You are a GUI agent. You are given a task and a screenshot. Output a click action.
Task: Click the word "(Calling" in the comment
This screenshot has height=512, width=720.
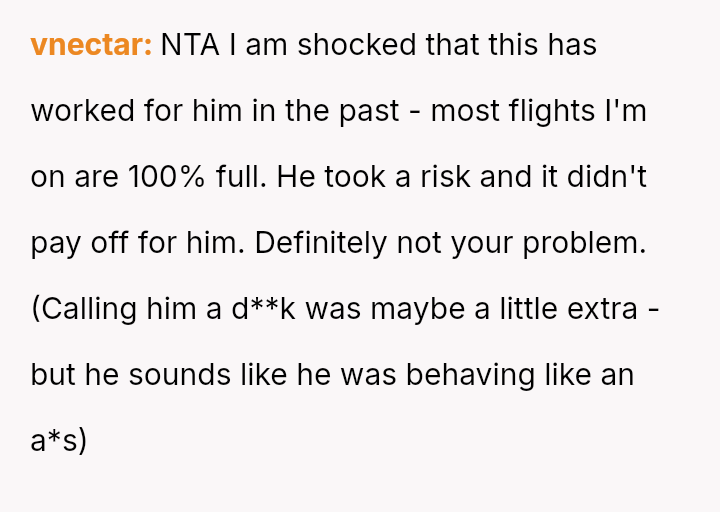[x=84, y=309]
